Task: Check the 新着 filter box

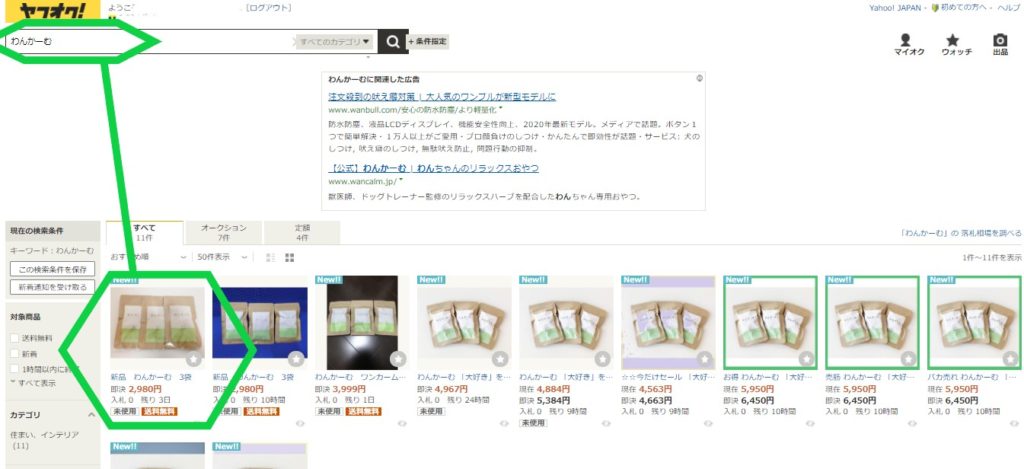Action: pyautogui.click(x=14, y=353)
